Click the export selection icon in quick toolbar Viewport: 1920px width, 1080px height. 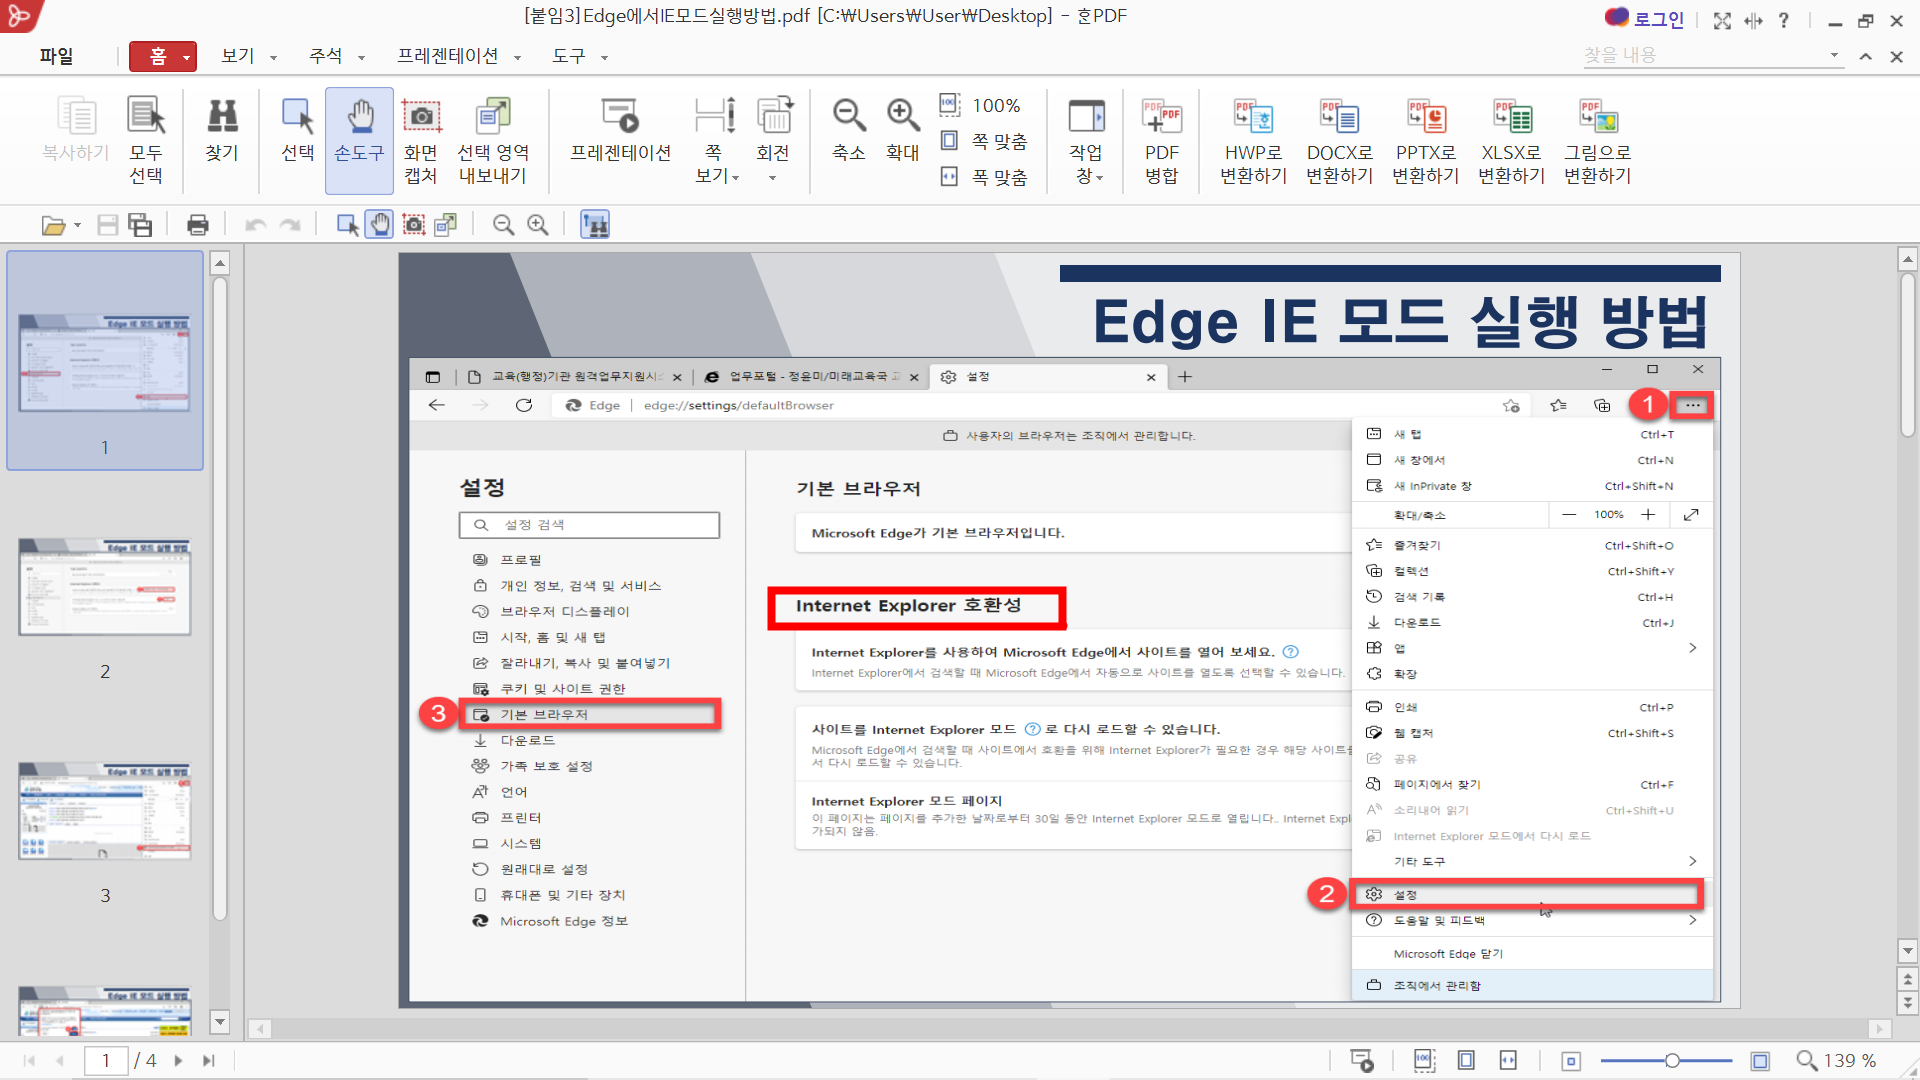point(446,225)
